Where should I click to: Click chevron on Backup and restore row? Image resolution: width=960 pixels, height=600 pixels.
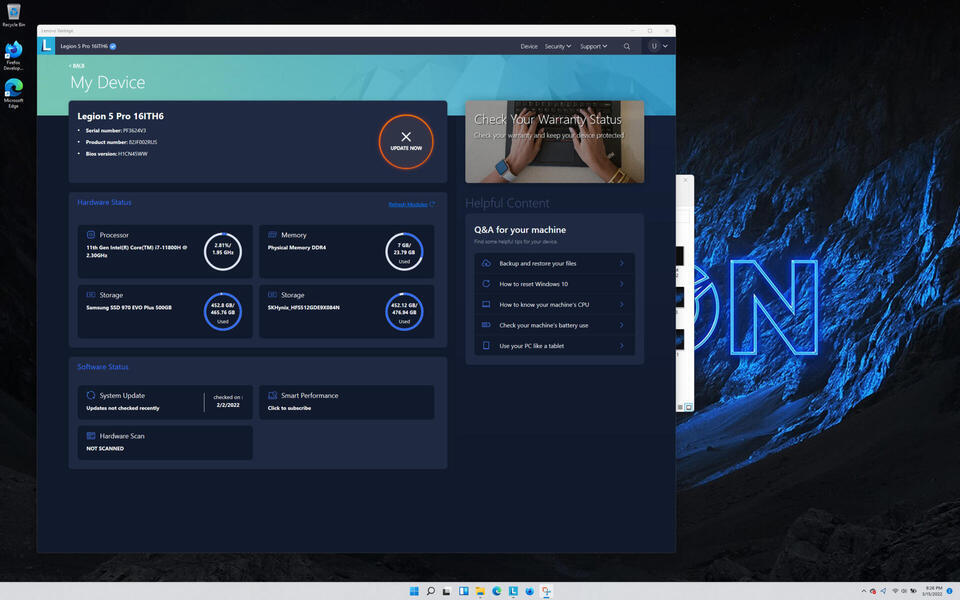click(621, 263)
